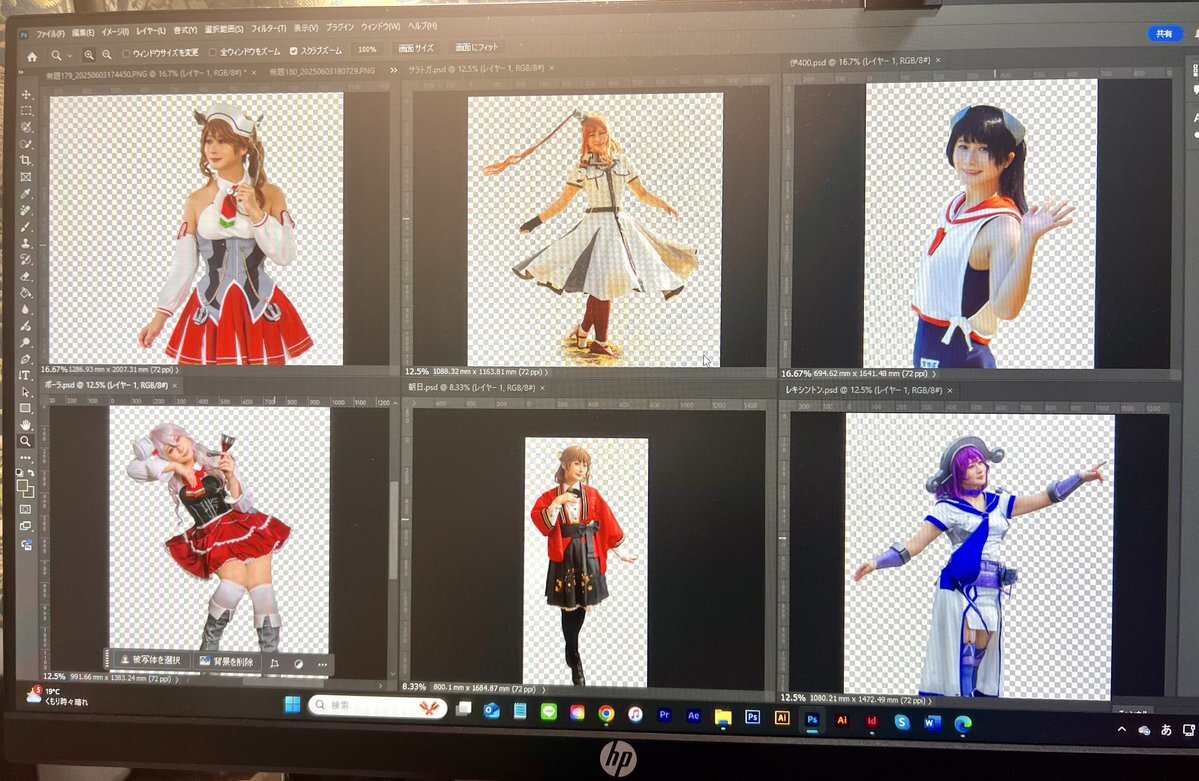The image size is (1199, 781).
Task: Open LINE app from the taskbar
Action: click(x=548, y=713)
